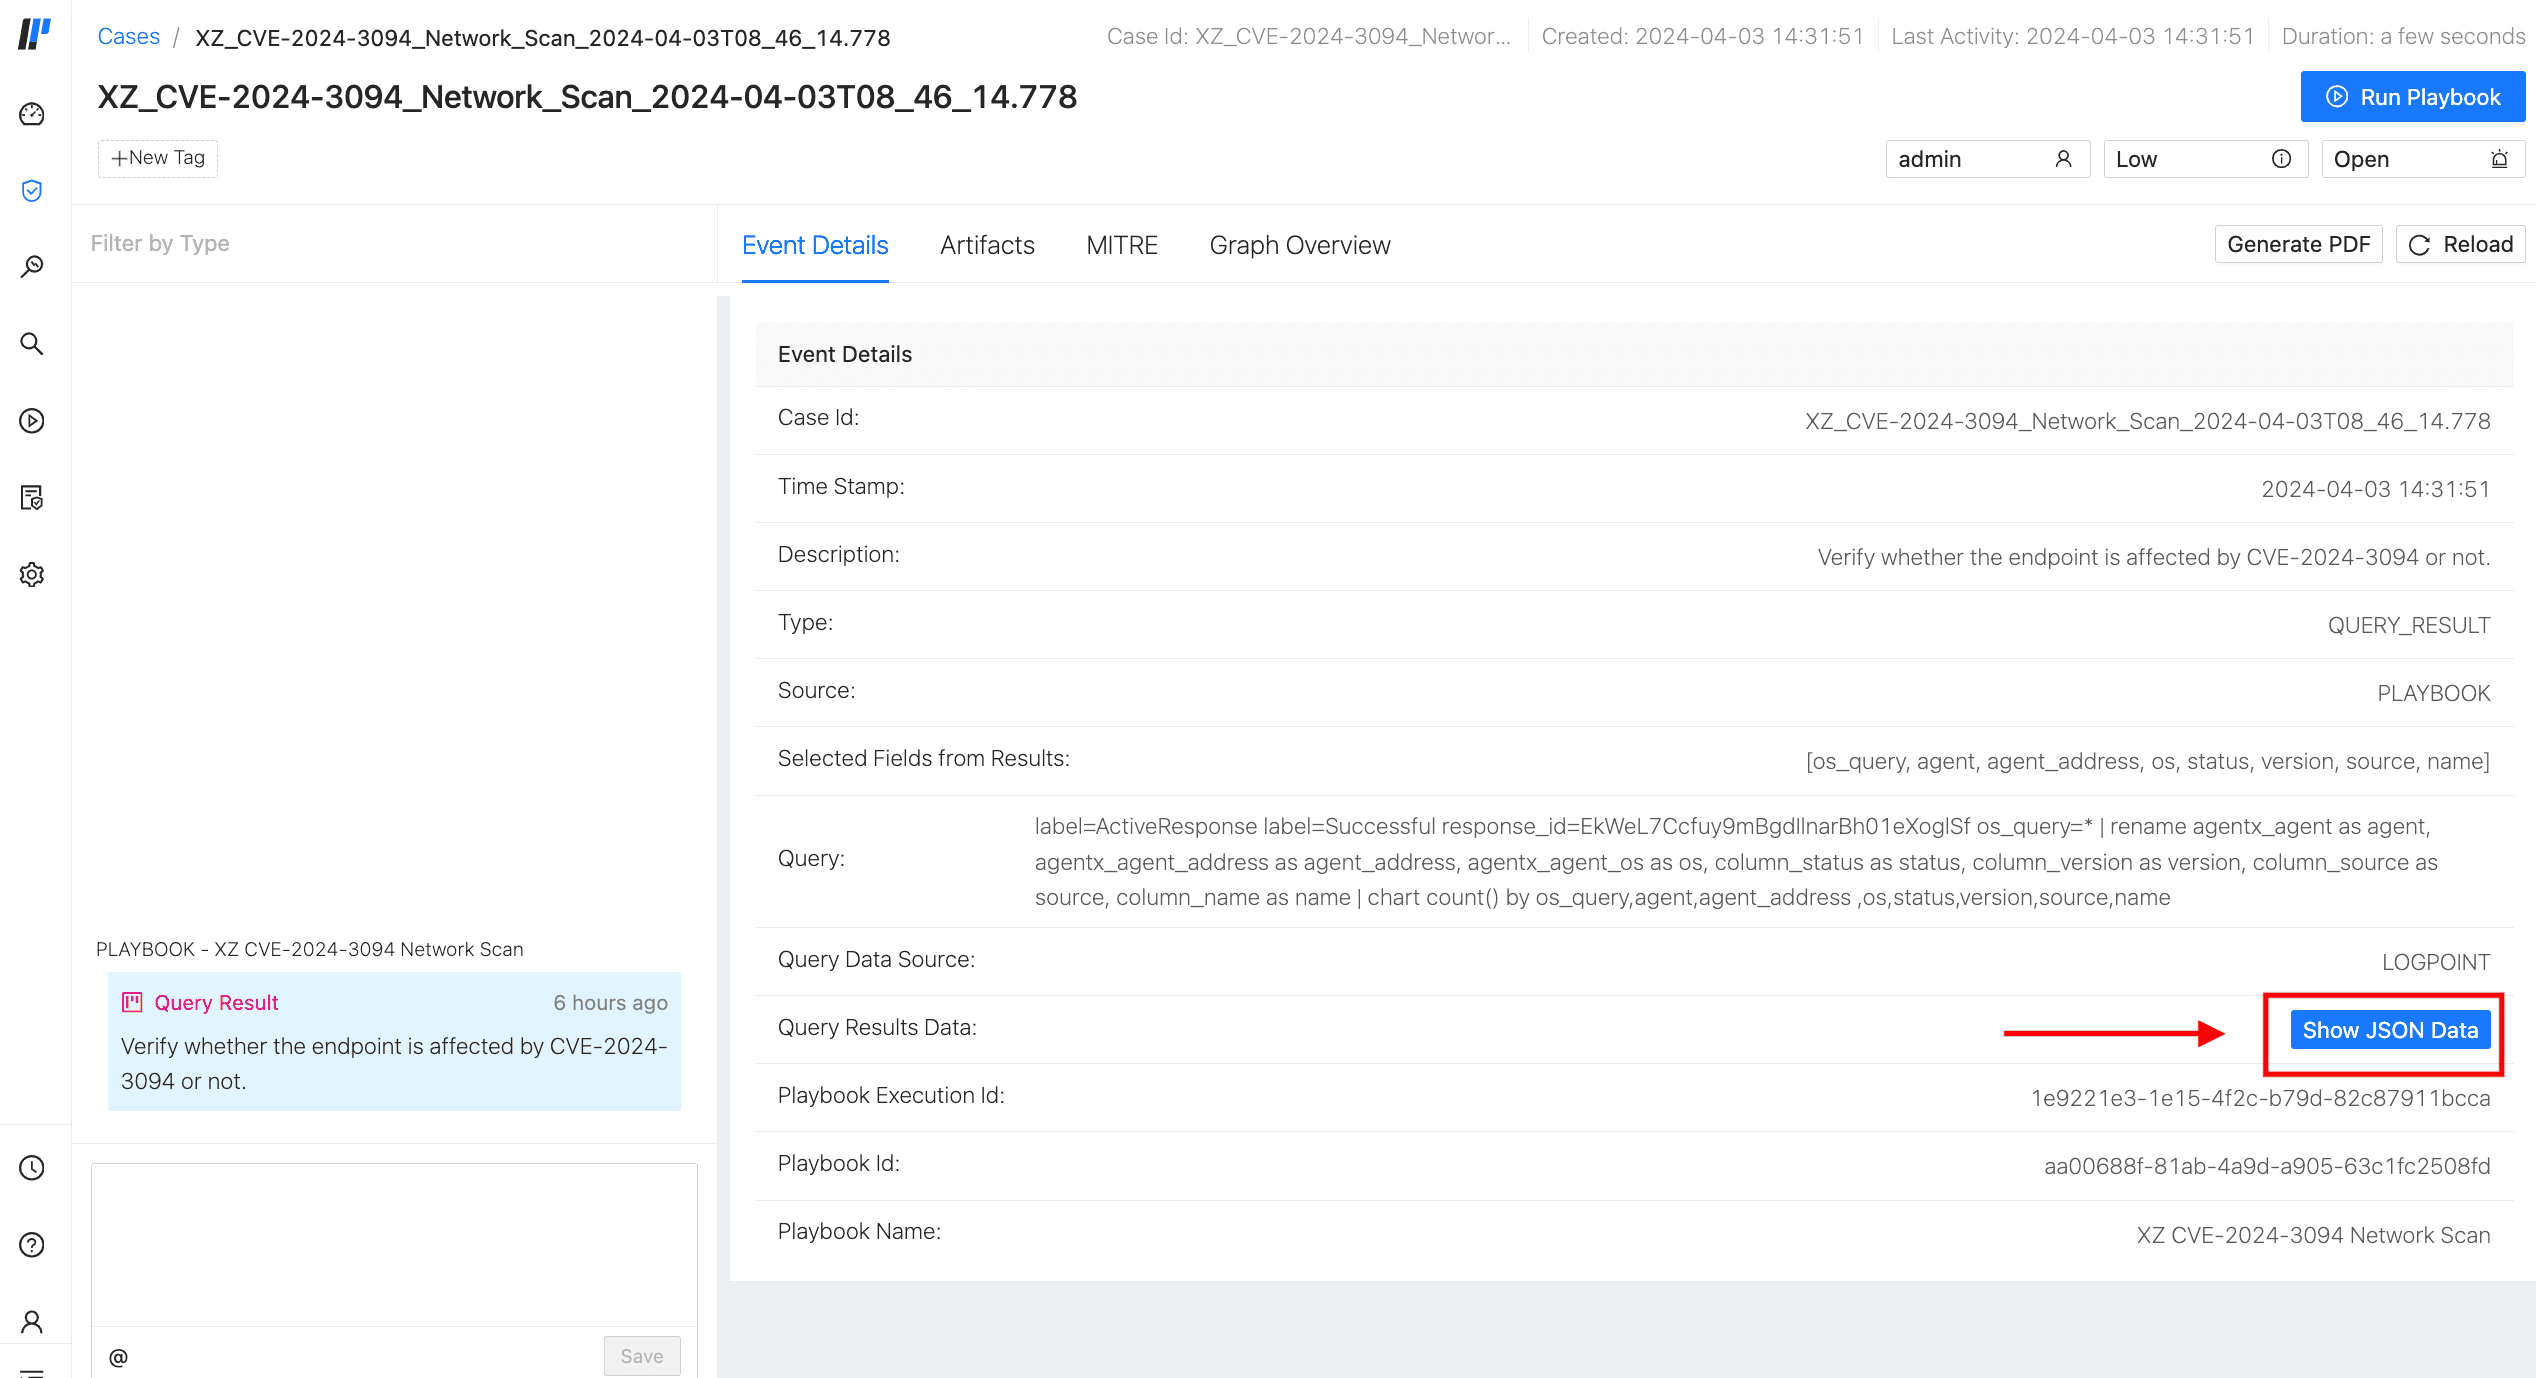Switch to the Graph Overview tab
The height and width of the screenshot is (1378, 2536).
point(1299,245)
